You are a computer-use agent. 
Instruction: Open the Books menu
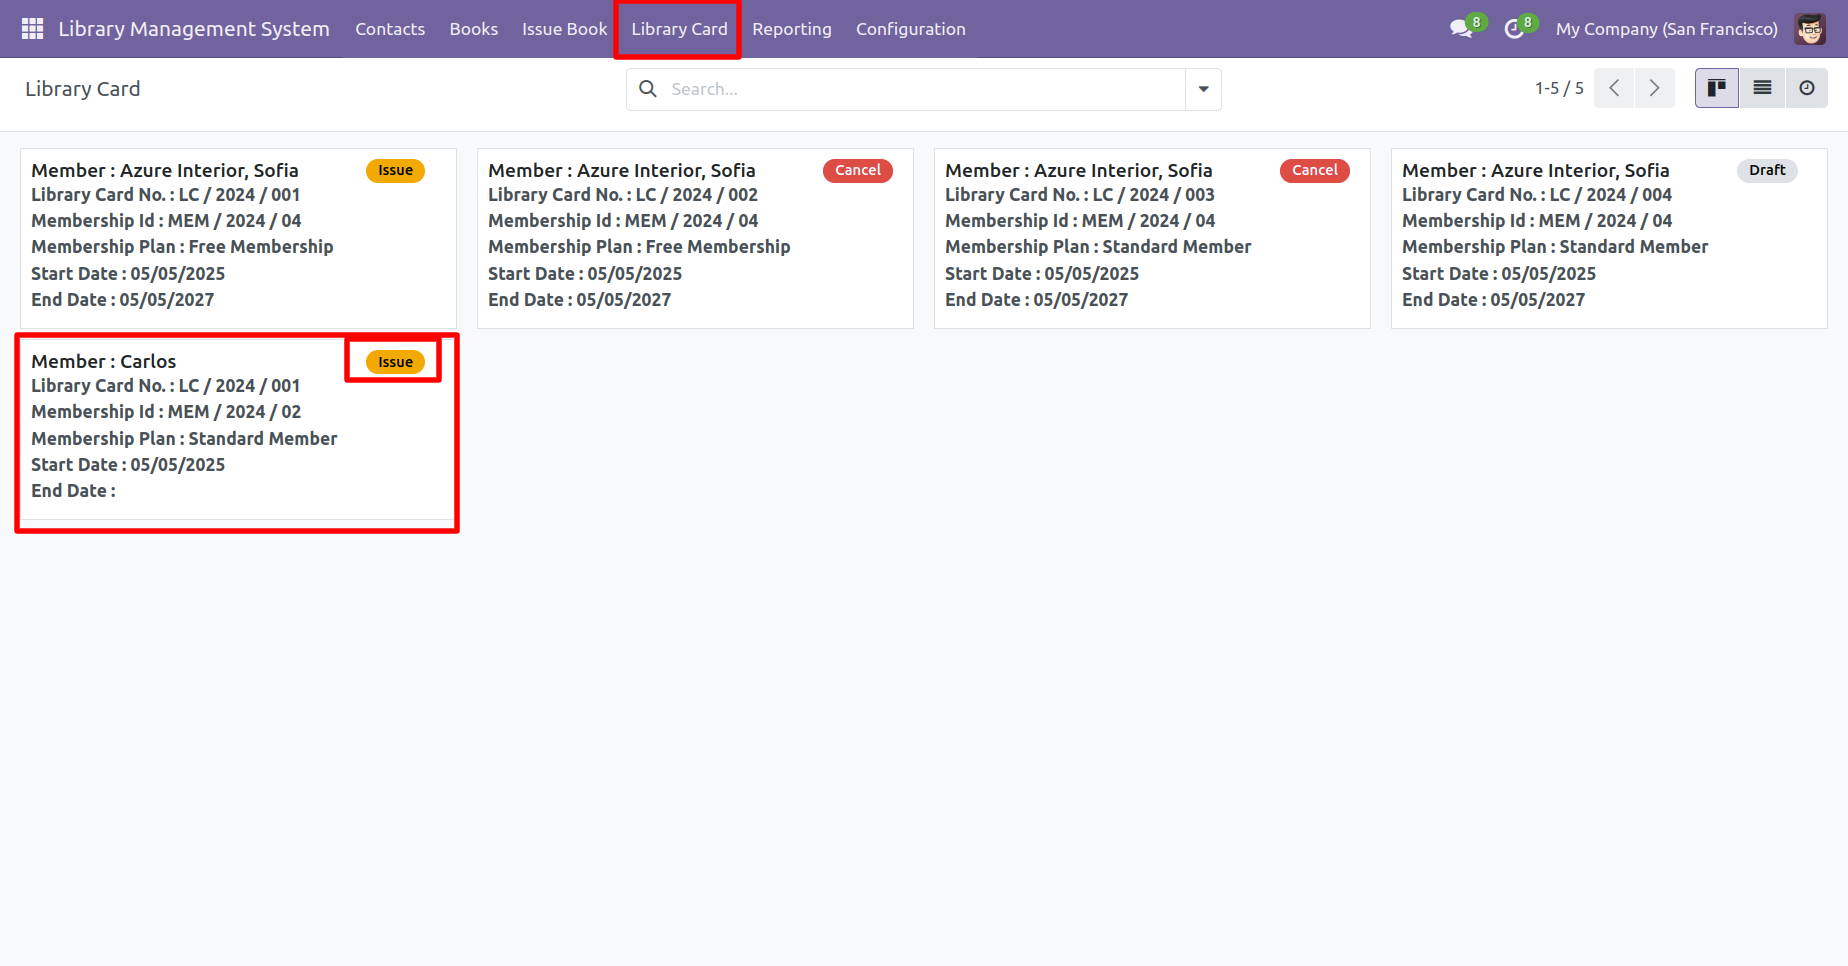tap(473, 29)
